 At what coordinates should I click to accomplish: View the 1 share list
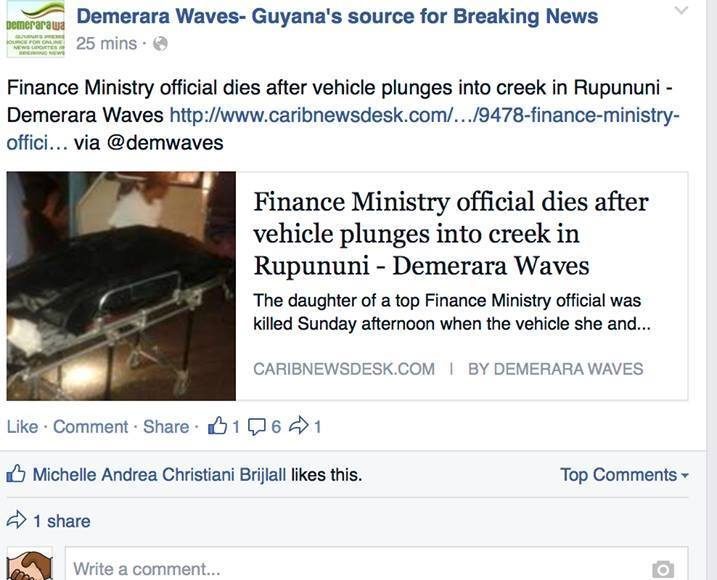[x=62, y=521]
